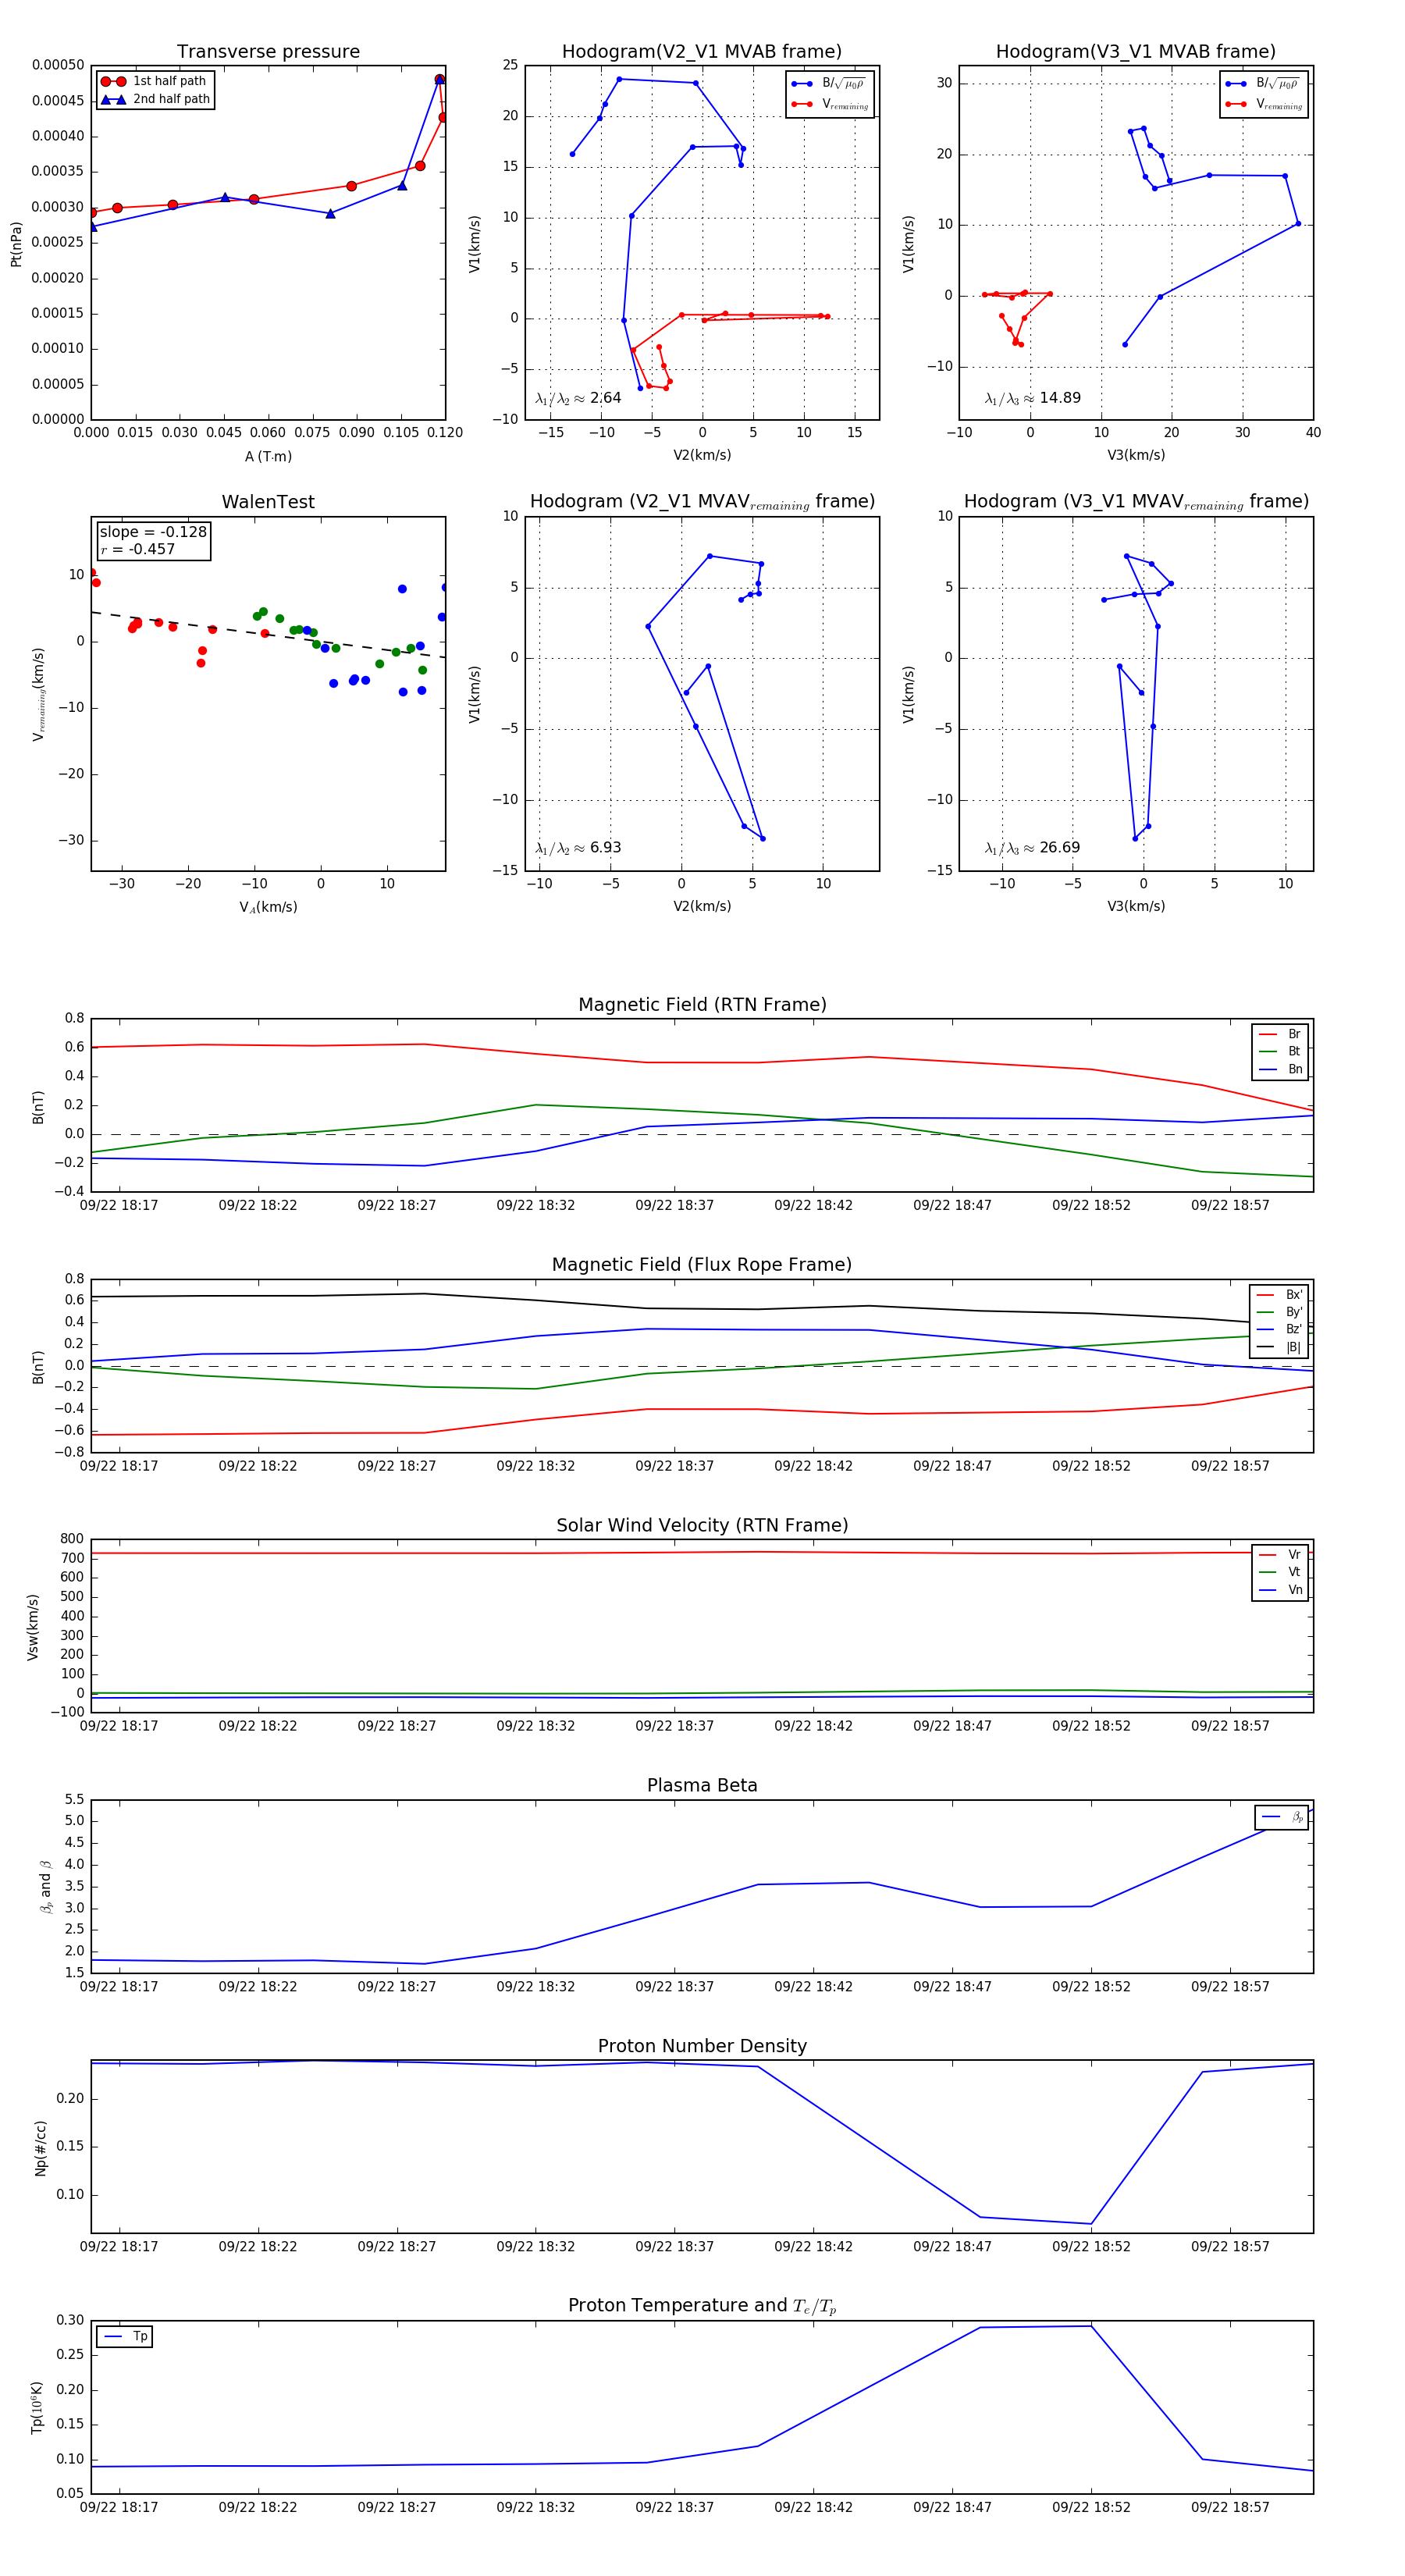Click the 'Vr' legend entry
1405x2576 pixels.
click(x=1281, y=1555)
